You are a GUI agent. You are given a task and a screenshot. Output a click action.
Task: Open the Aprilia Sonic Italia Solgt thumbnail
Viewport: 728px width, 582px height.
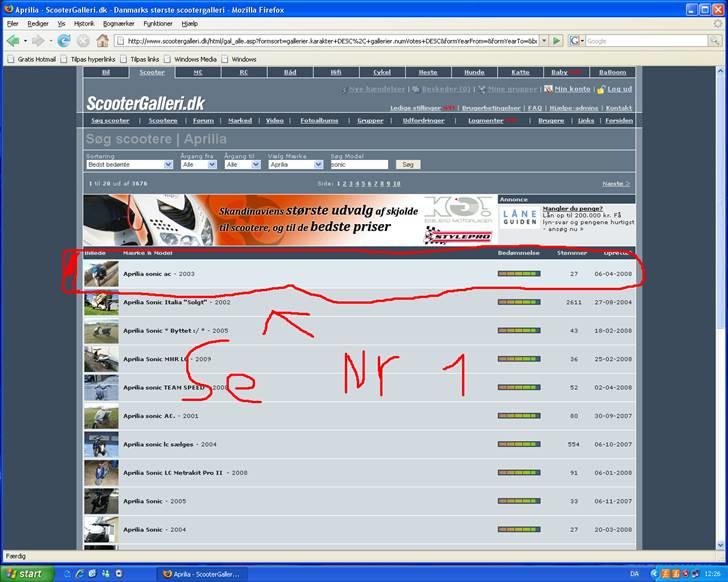point(101,302)
